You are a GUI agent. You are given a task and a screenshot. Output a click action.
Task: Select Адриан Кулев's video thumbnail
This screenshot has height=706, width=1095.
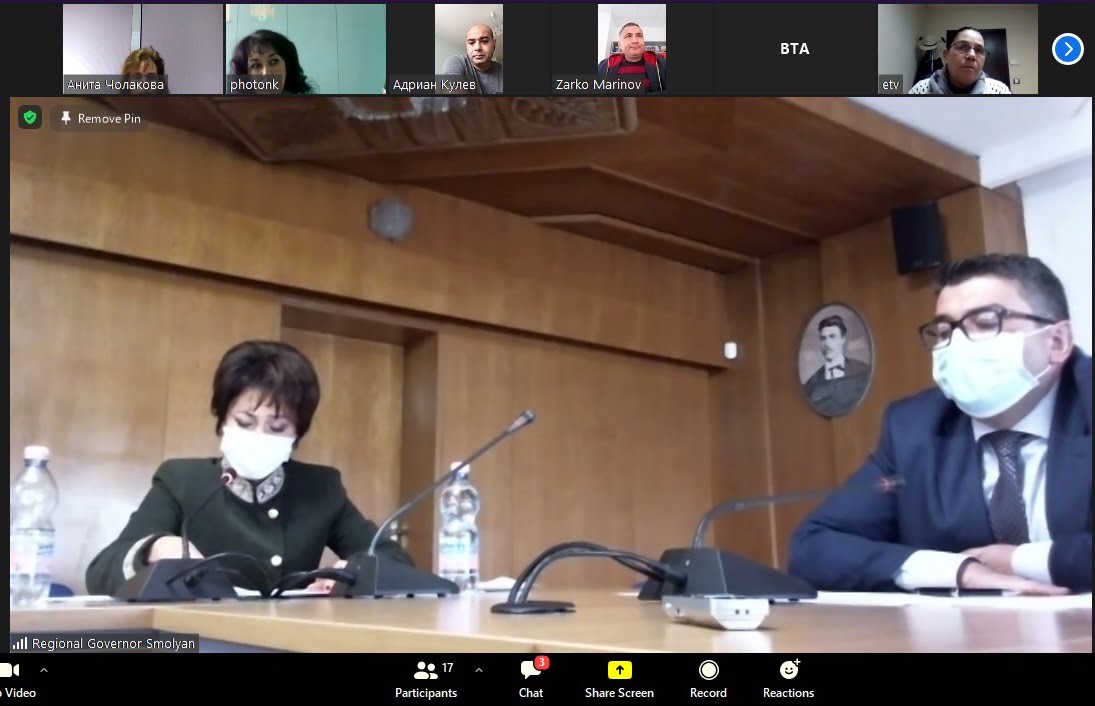coord(469,49)
